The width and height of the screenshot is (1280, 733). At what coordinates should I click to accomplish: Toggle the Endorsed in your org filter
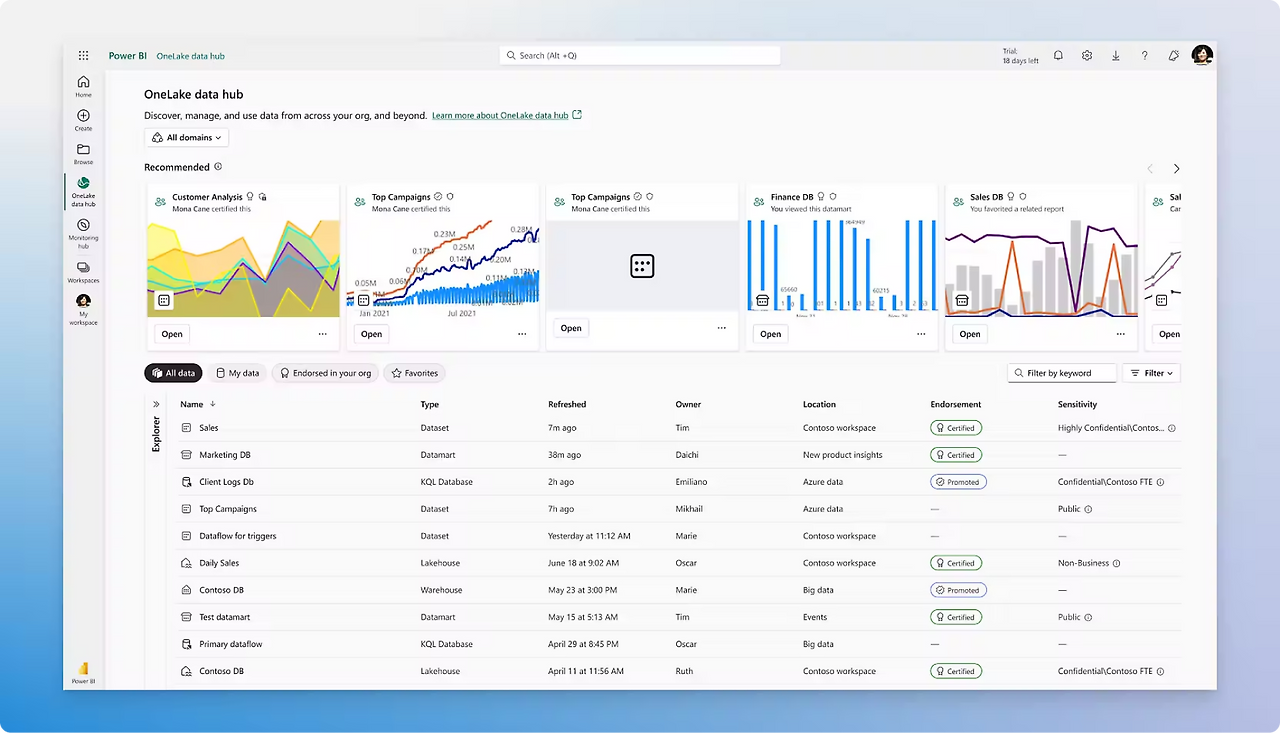[x=326, y=373]
